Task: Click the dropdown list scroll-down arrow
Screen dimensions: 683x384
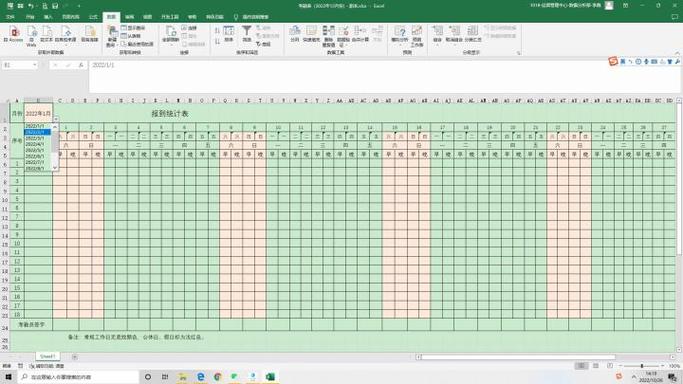Action: [55, 168]
